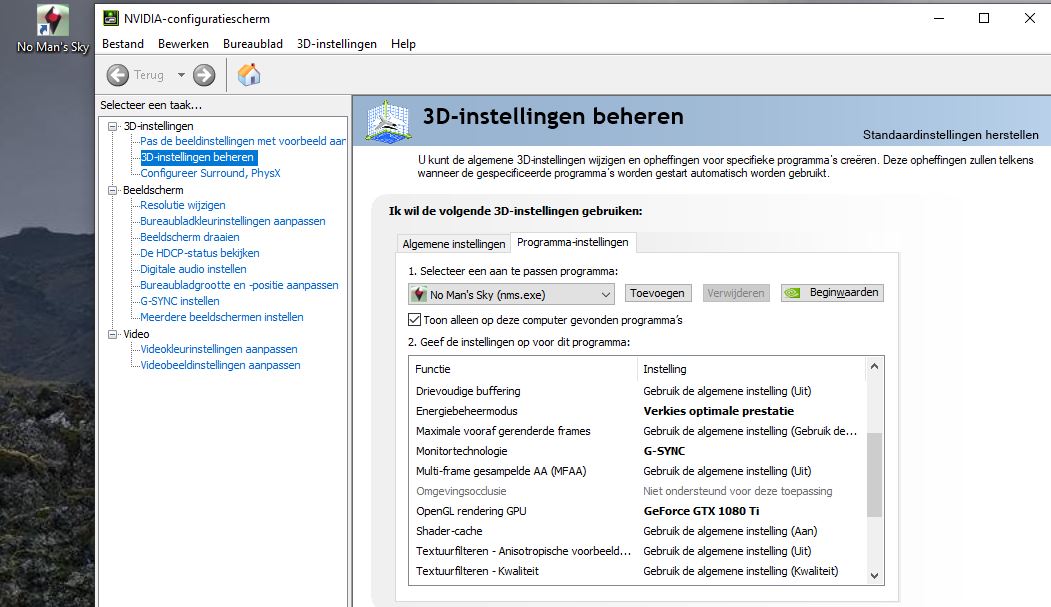This screenshot has width=1051, height=607.
Task: Select '3D-instellingen beheren' in task tree
Action: pyautogui.click(x=197, y=157)
